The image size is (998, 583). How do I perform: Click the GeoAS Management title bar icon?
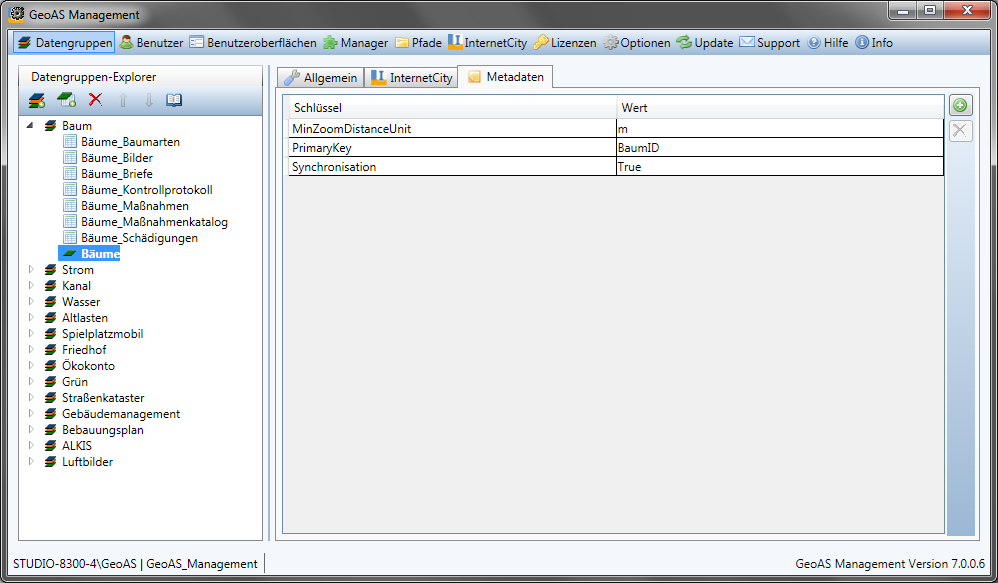pos(16,13)
